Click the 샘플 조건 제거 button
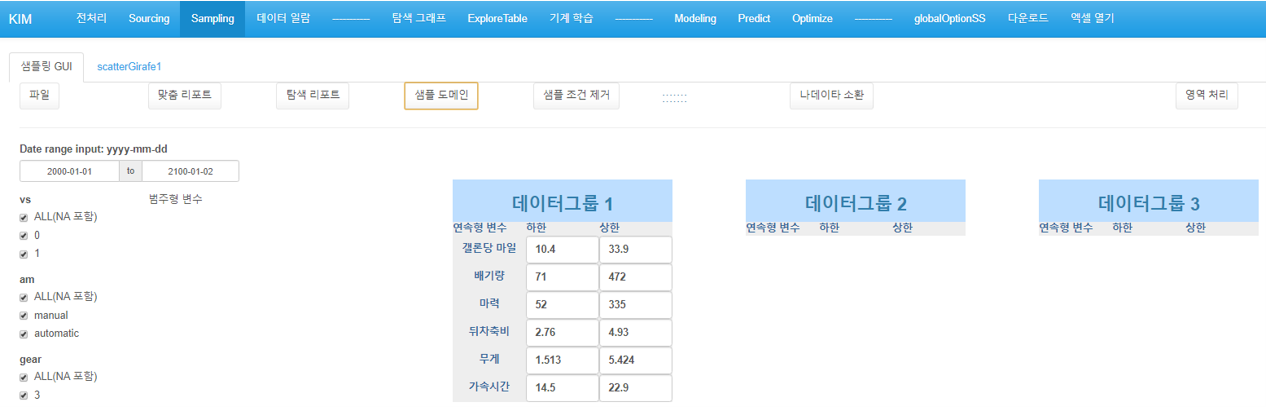The width and height of the screenshot is (1266, 407). pyautogui.click(x=576, y=95)
